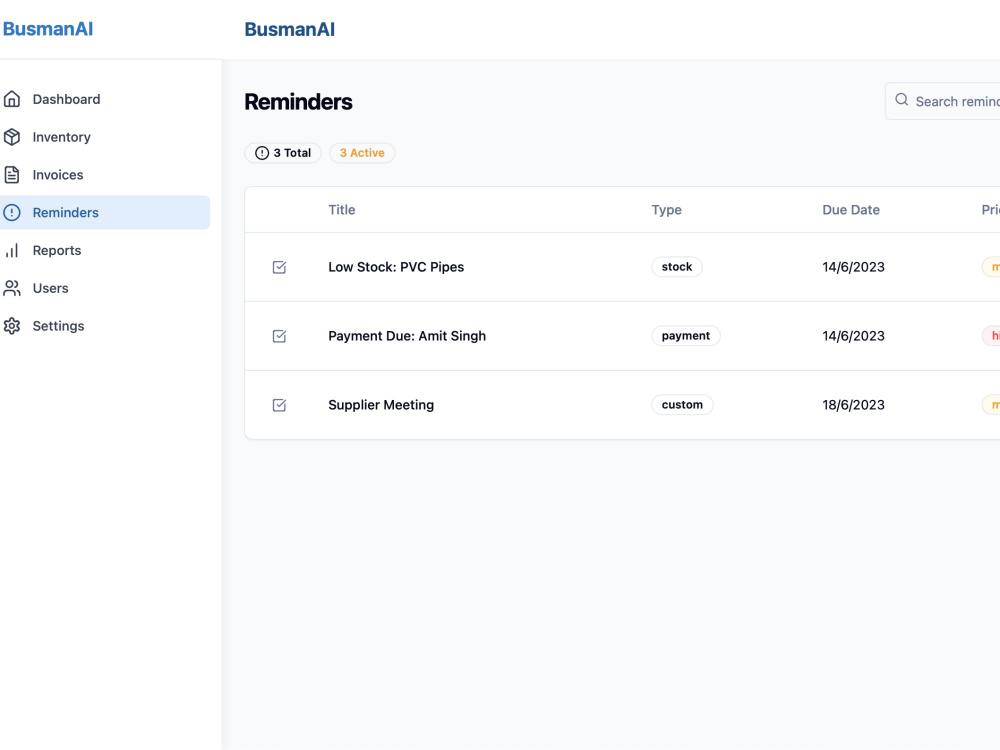
Task: Click due date 18/6/2023 for Supplier Meeting
Action: pos(853,405)
